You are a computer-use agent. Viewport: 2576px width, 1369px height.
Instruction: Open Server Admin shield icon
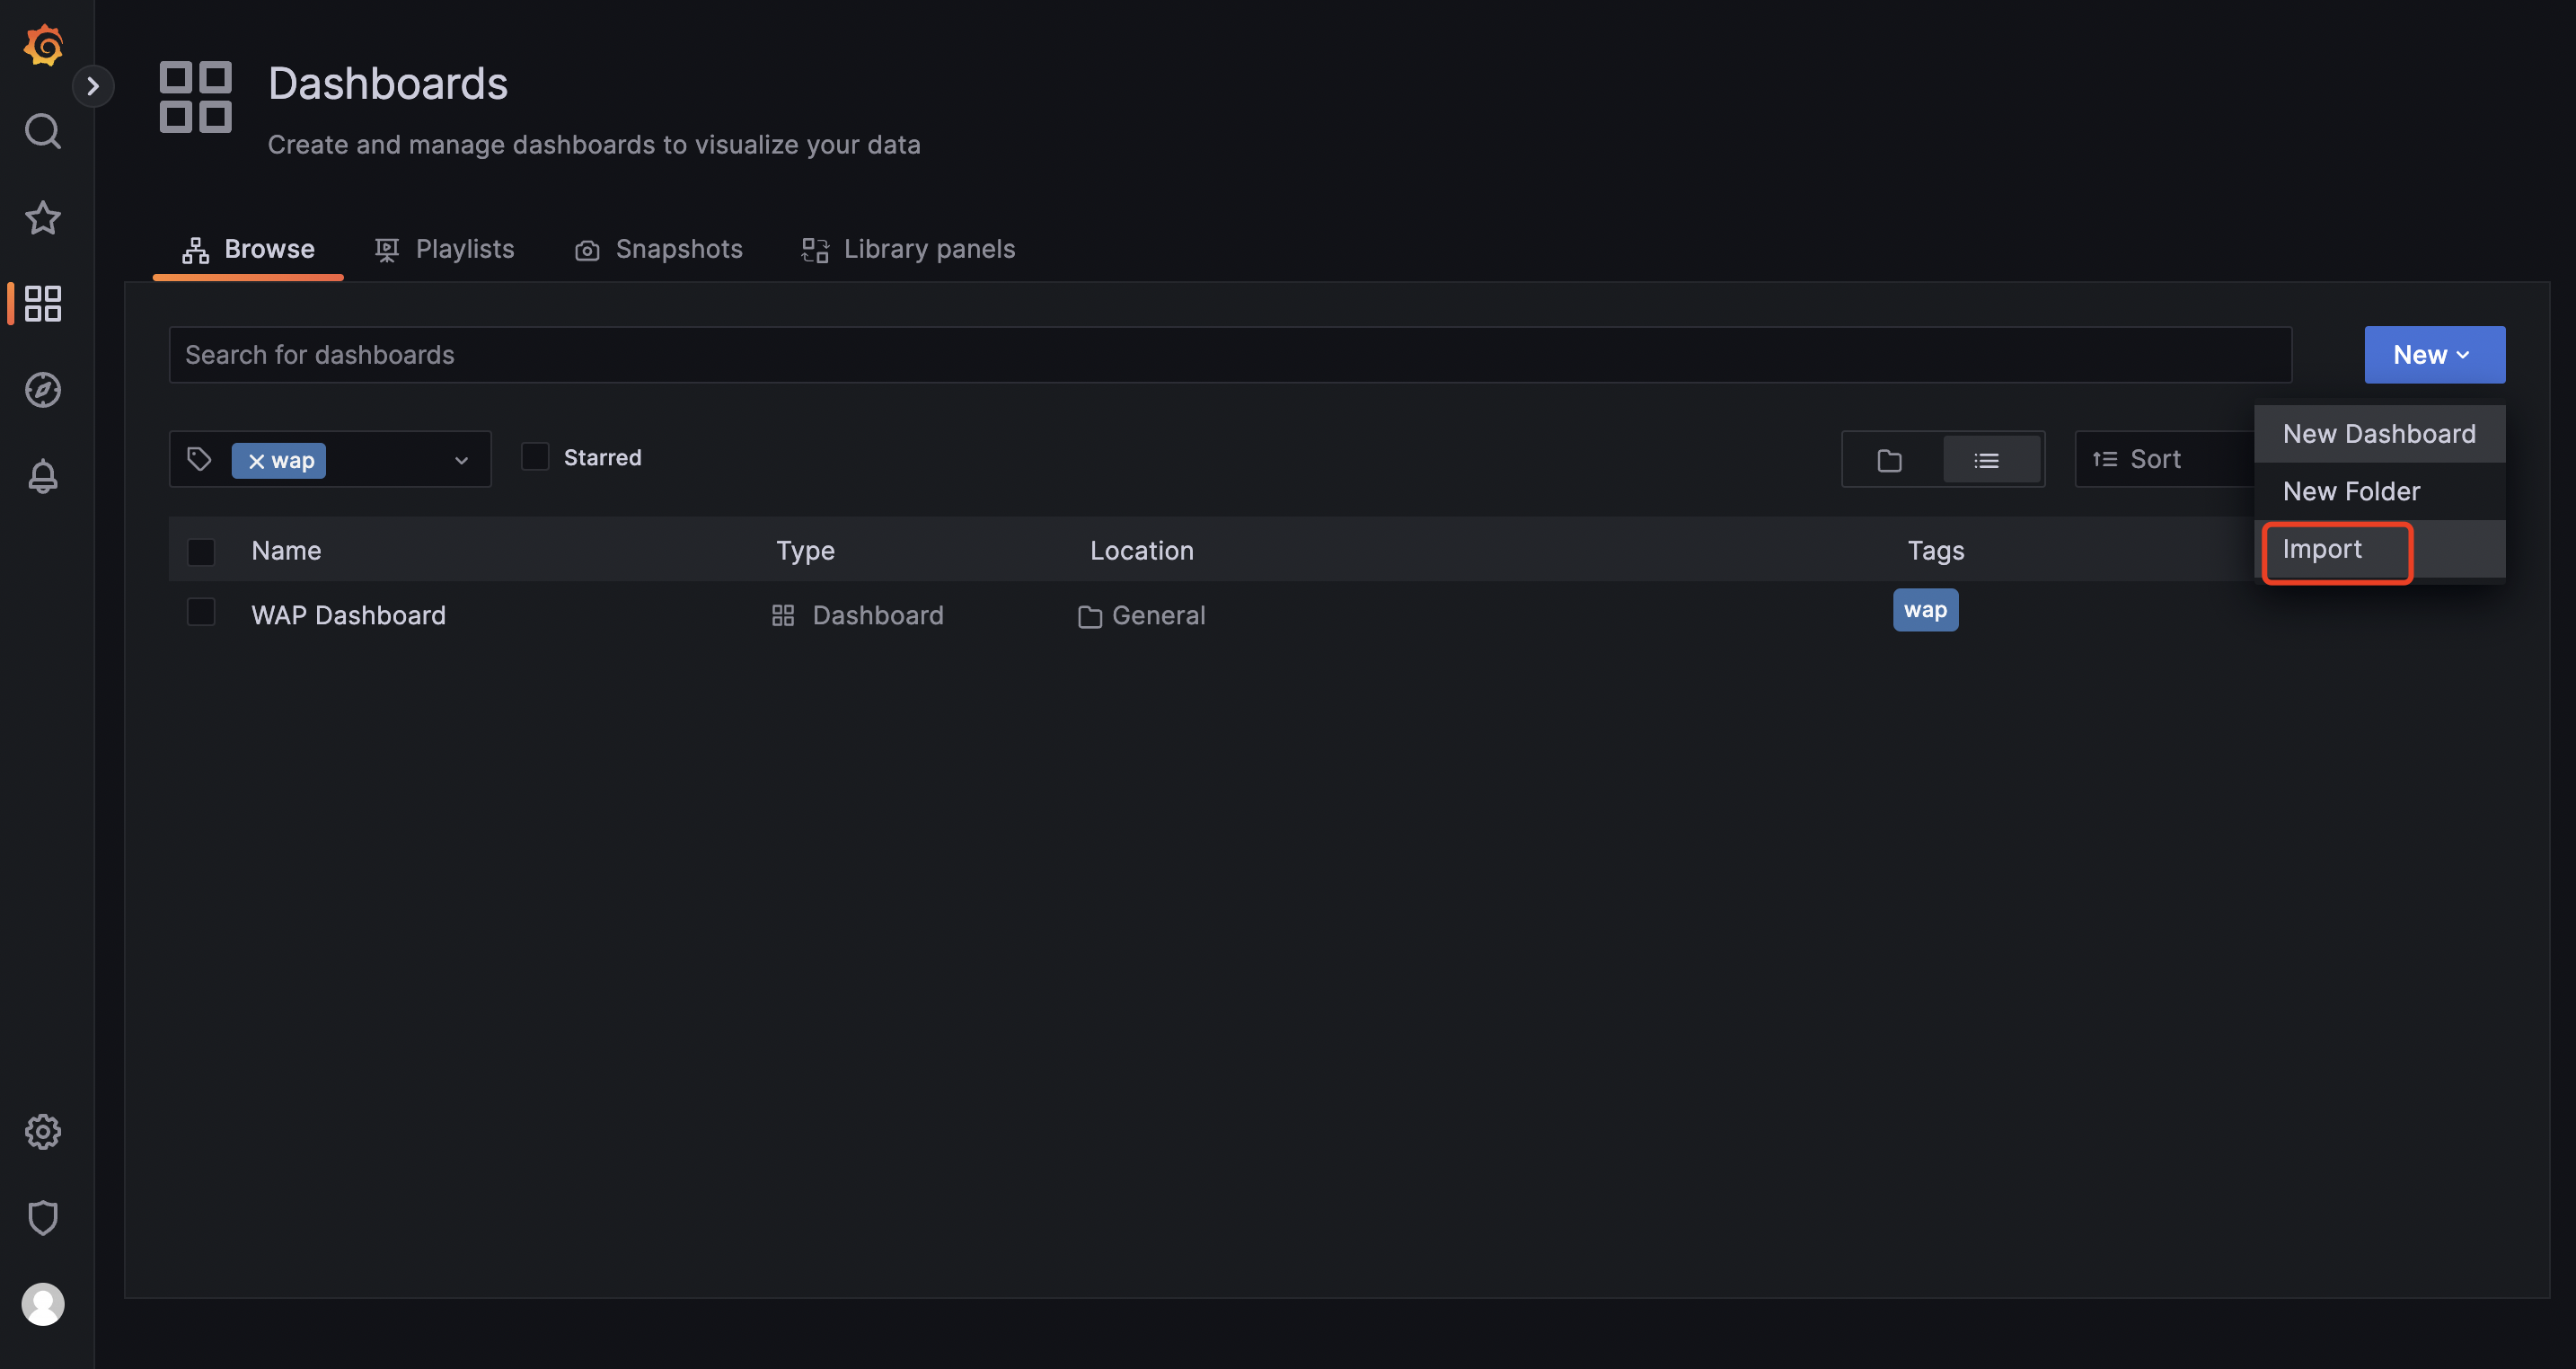43,1217
